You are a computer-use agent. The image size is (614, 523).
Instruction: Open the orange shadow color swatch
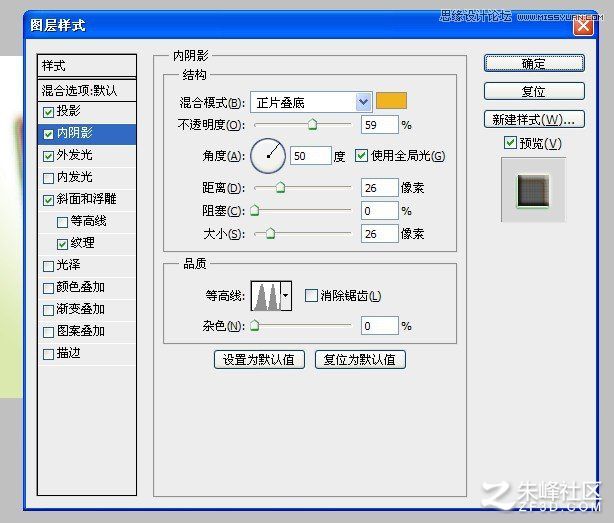pyautogui.click(x=391, y=101)
